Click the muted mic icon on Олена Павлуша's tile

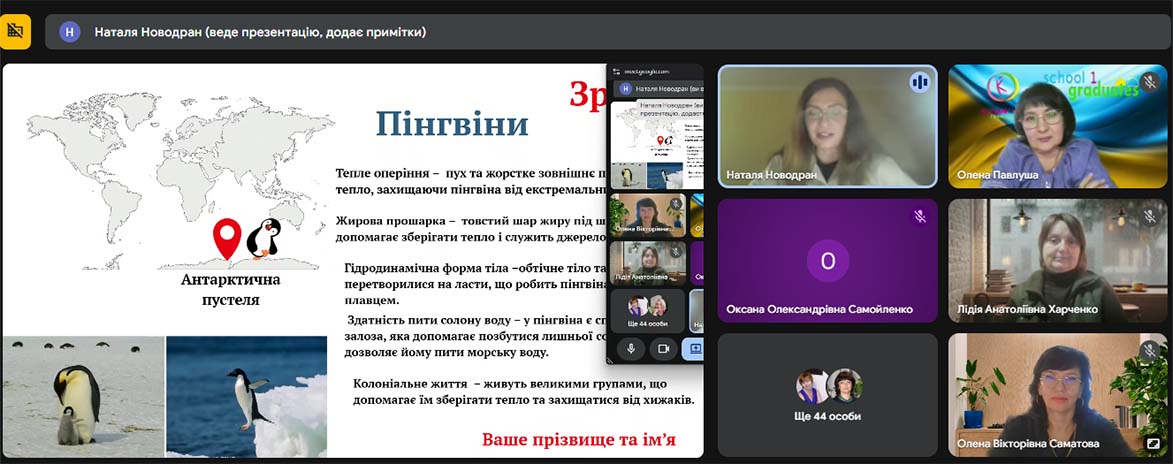coord(1149,83)
